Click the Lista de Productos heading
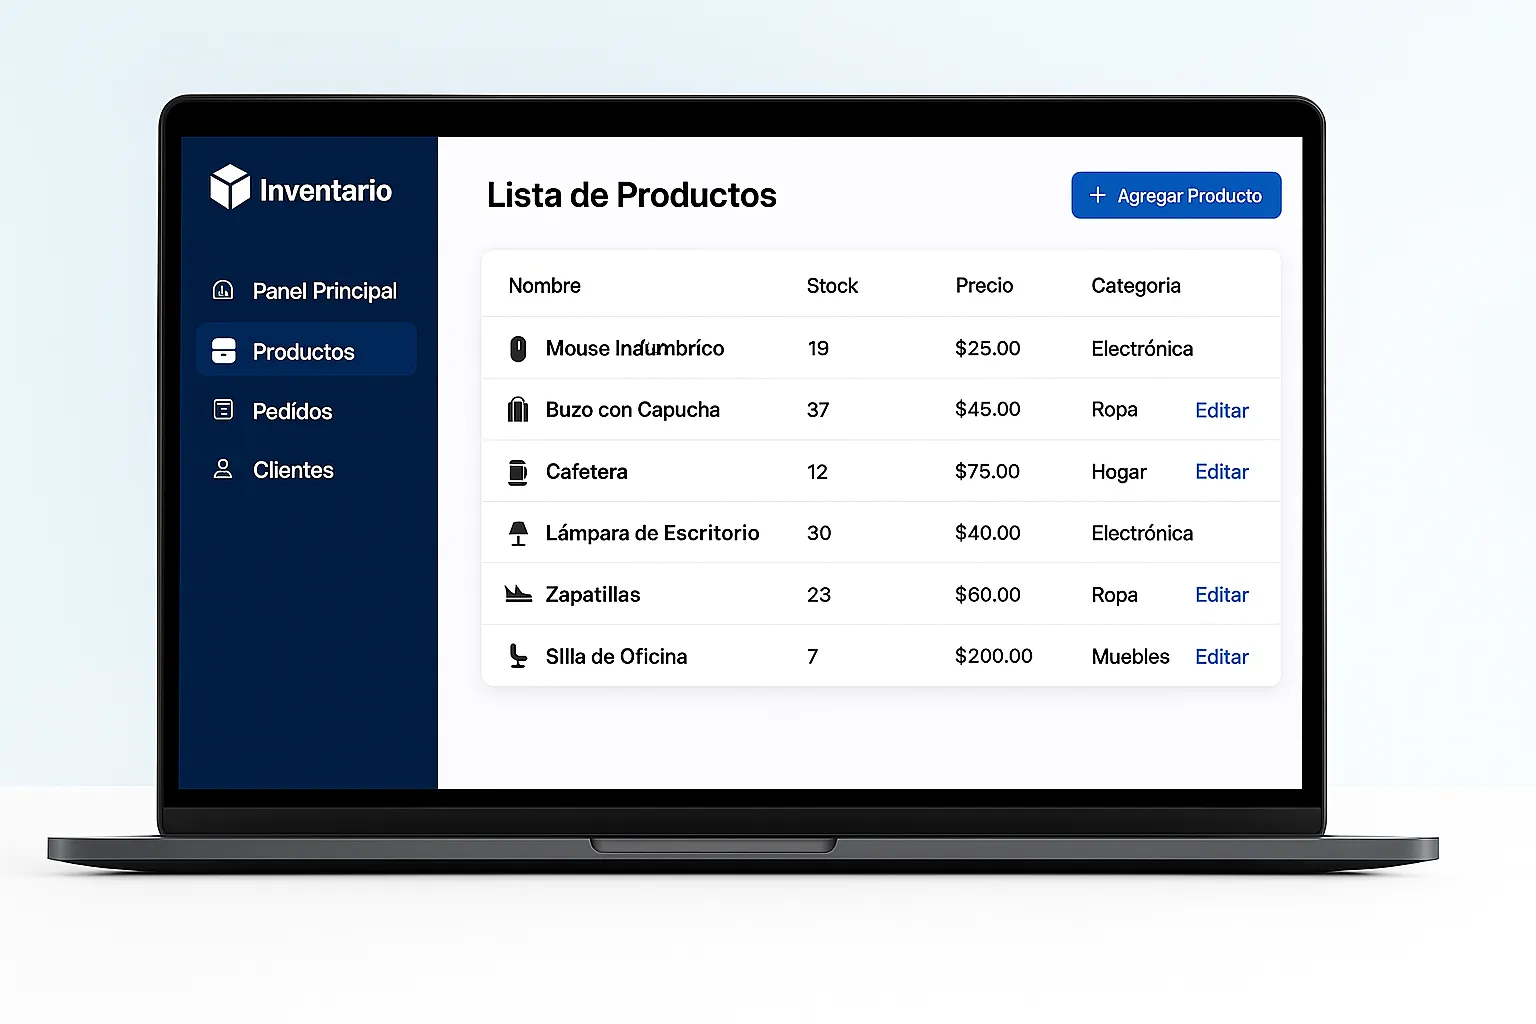Screen dimensions: 1536x1024 [x=631, y=195]
